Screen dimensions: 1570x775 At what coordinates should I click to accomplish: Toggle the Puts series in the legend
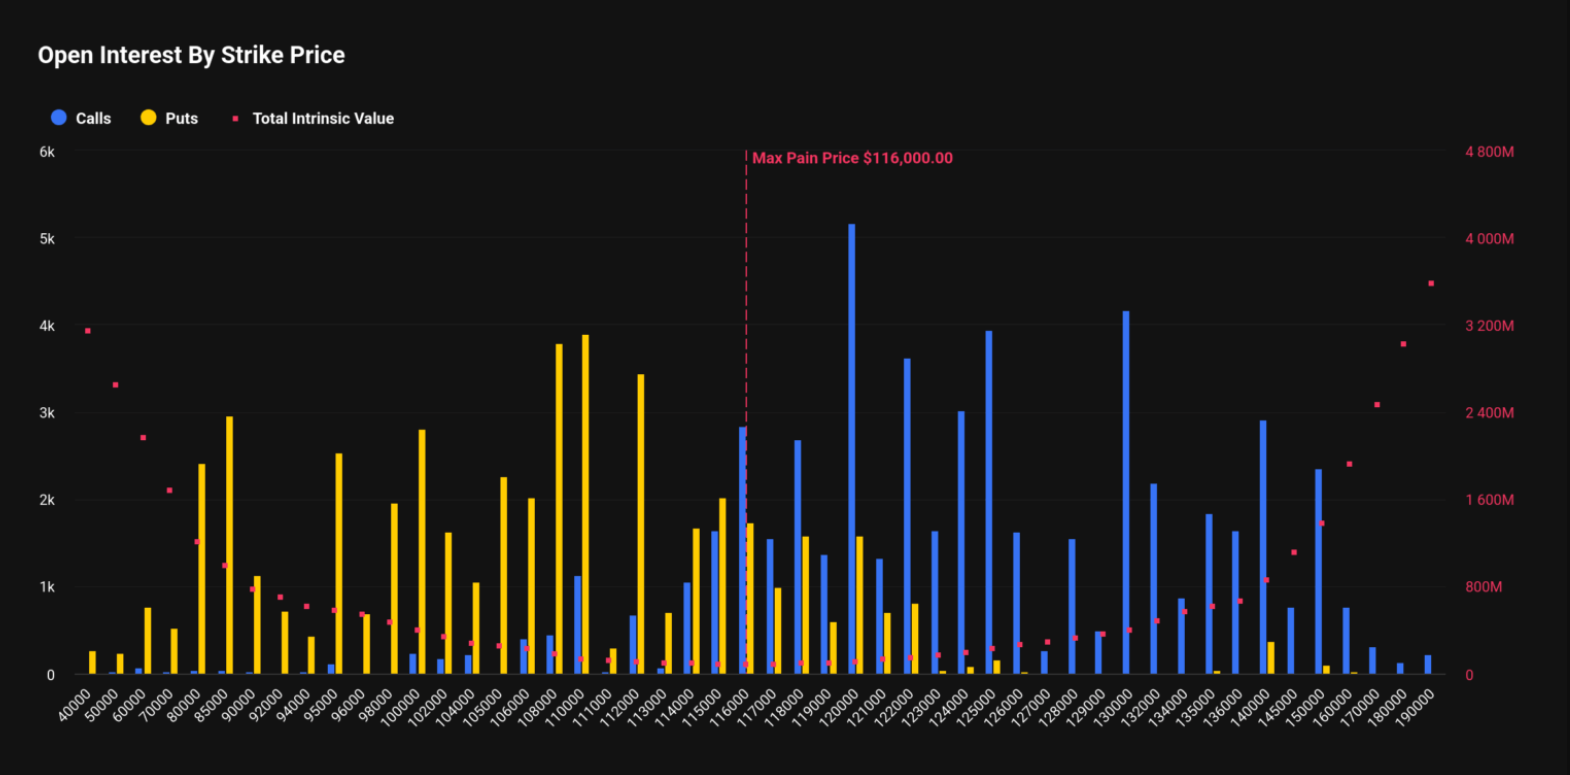pyautogui.click(x=169, y=118)
